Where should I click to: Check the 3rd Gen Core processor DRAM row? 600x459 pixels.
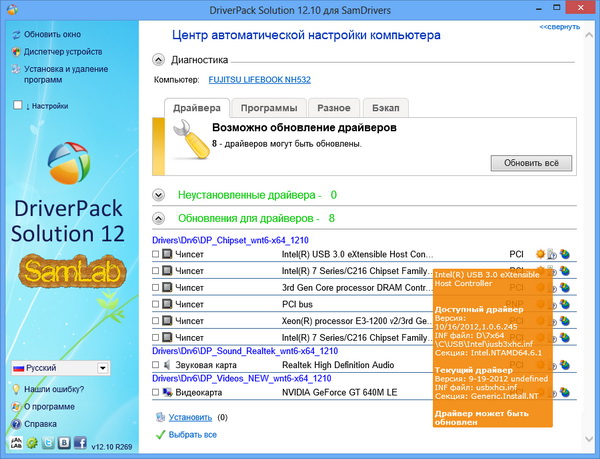point(155,287)
